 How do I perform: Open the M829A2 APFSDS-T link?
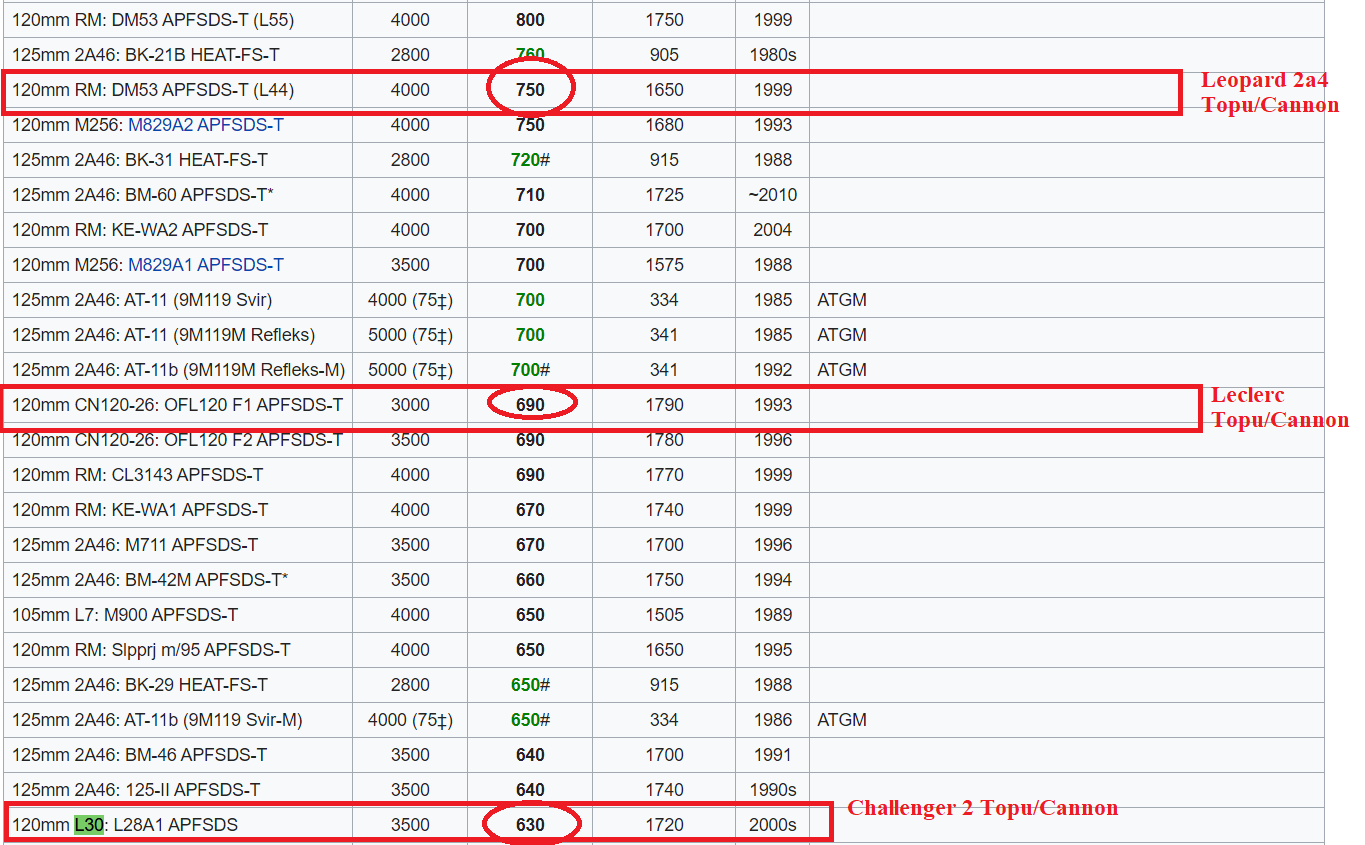(206, 125)
